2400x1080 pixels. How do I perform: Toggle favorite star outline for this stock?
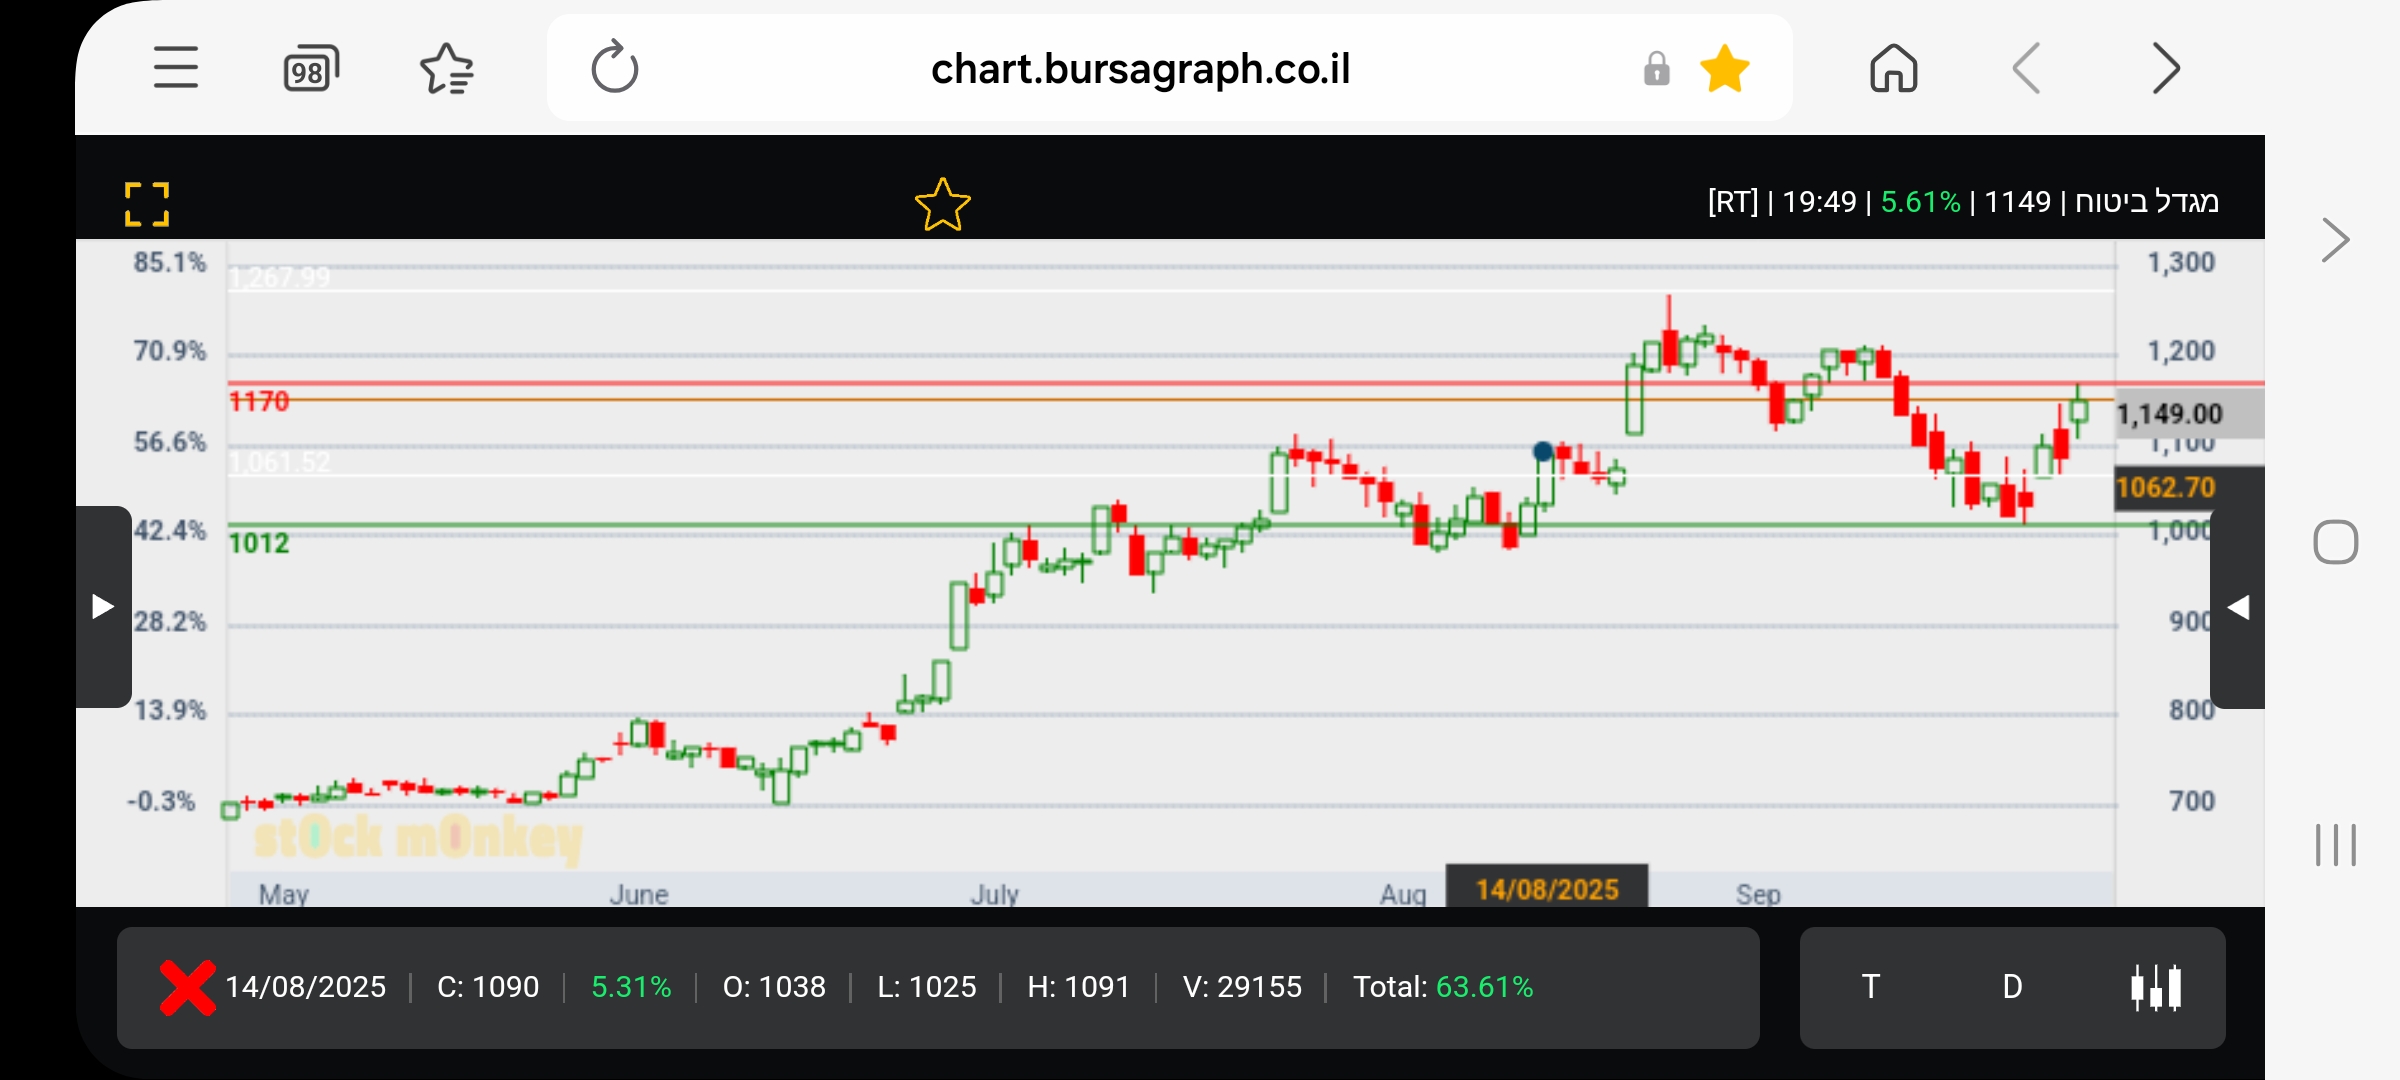[x=942, y=204]
